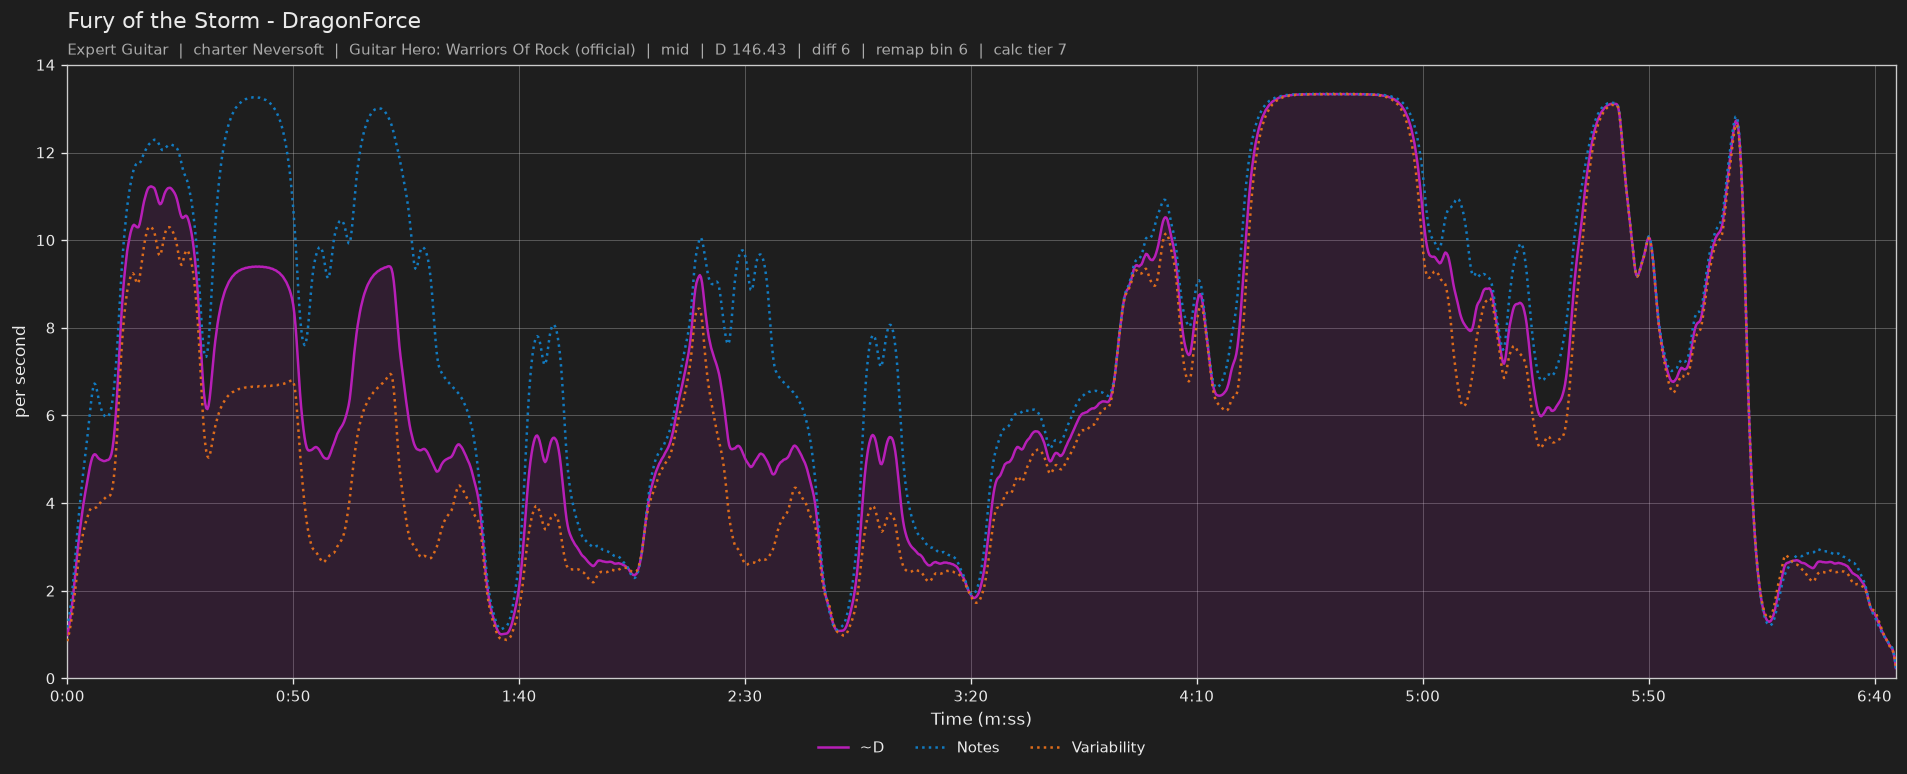Click the 'mid' label in the subtitle
This screenshot has width=1907, height=774.
click(x=675, y=50)
